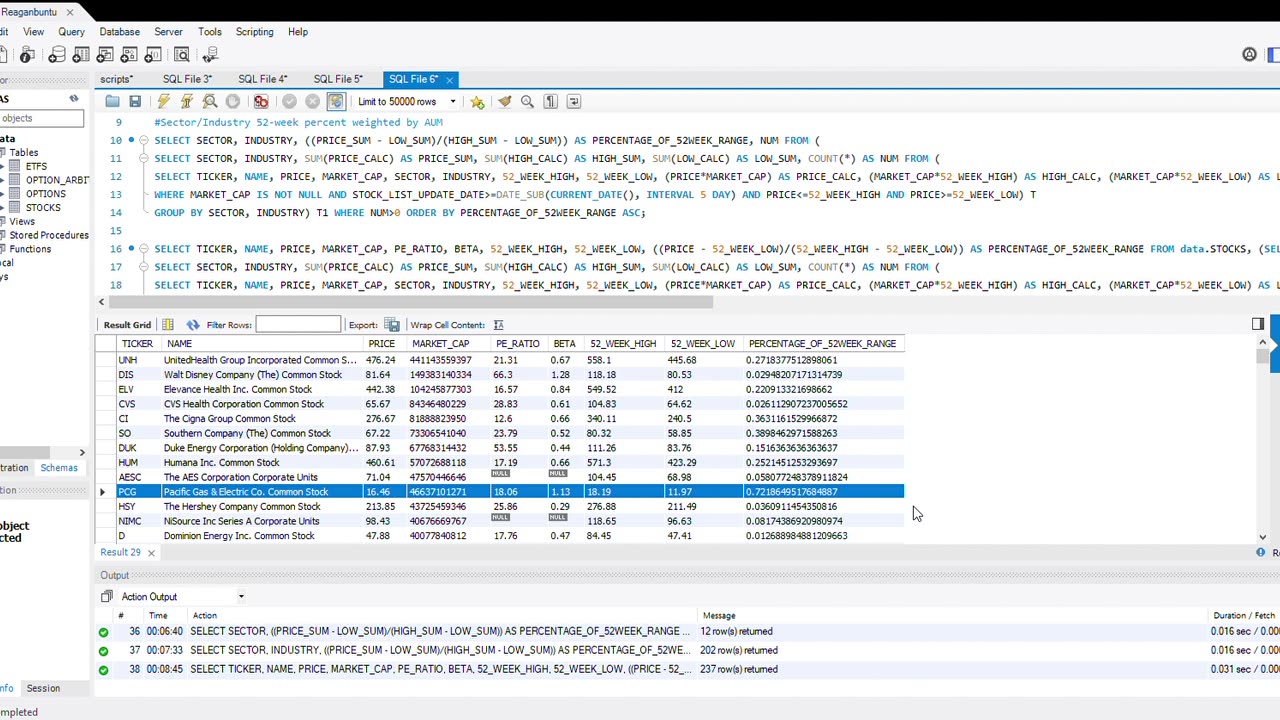The height and width of the screenshot is (720, 1280).
Task: Open the Database menu
Action: (x=119, y=32)
